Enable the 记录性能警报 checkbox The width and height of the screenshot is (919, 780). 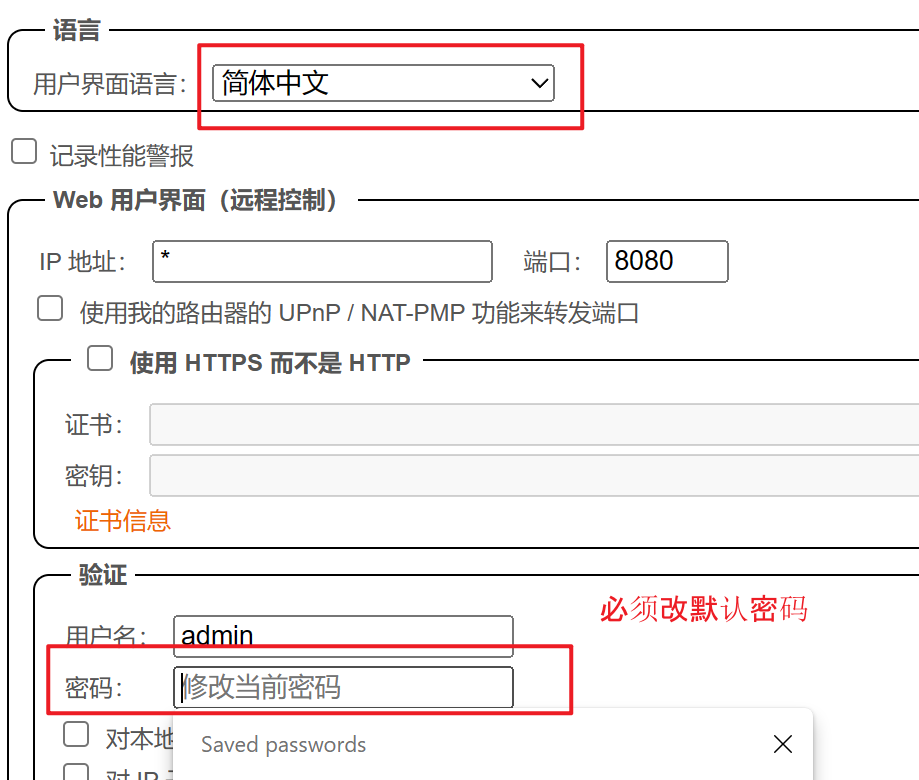[x=22, y=151]
